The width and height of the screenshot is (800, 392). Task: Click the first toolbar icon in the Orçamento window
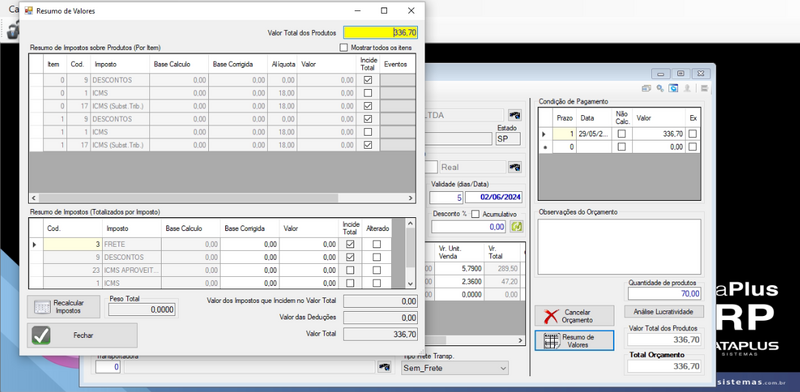tap(646, 88)
